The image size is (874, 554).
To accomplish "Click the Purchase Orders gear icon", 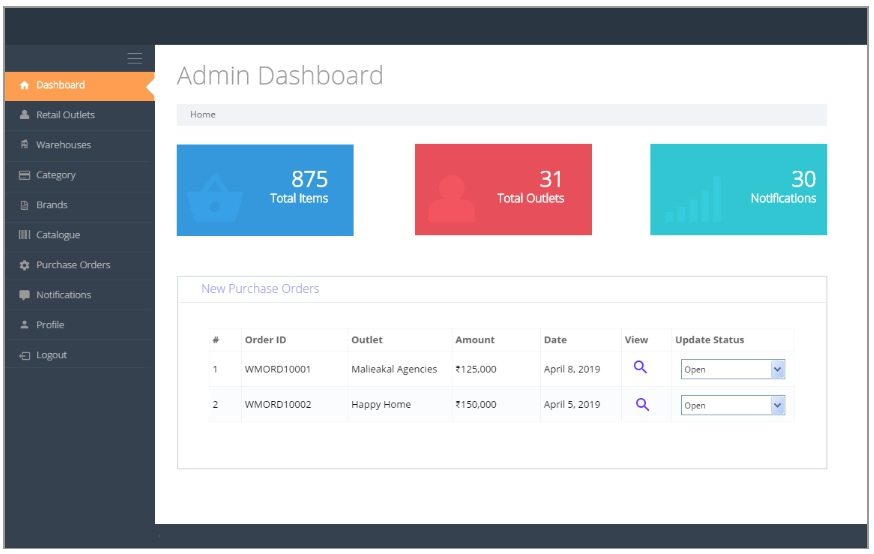I will pos(24,266).
